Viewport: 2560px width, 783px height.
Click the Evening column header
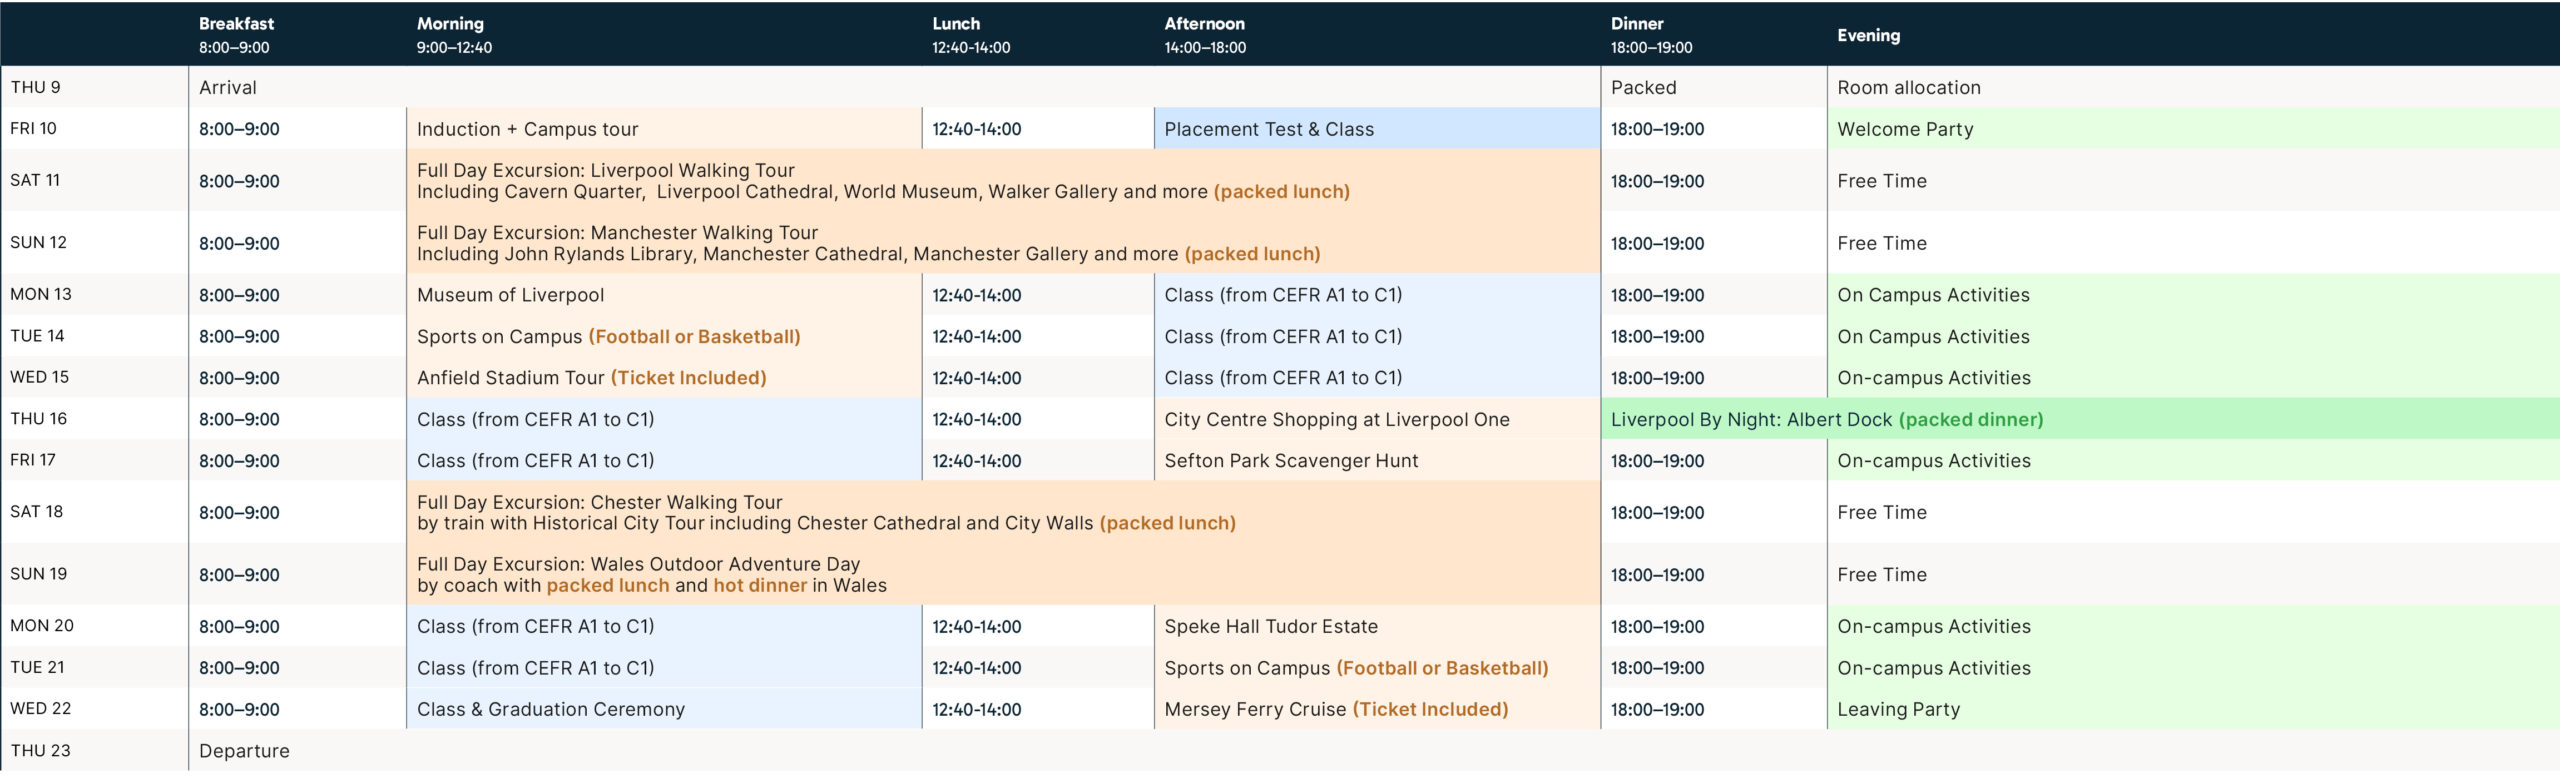pos(1868,35)
